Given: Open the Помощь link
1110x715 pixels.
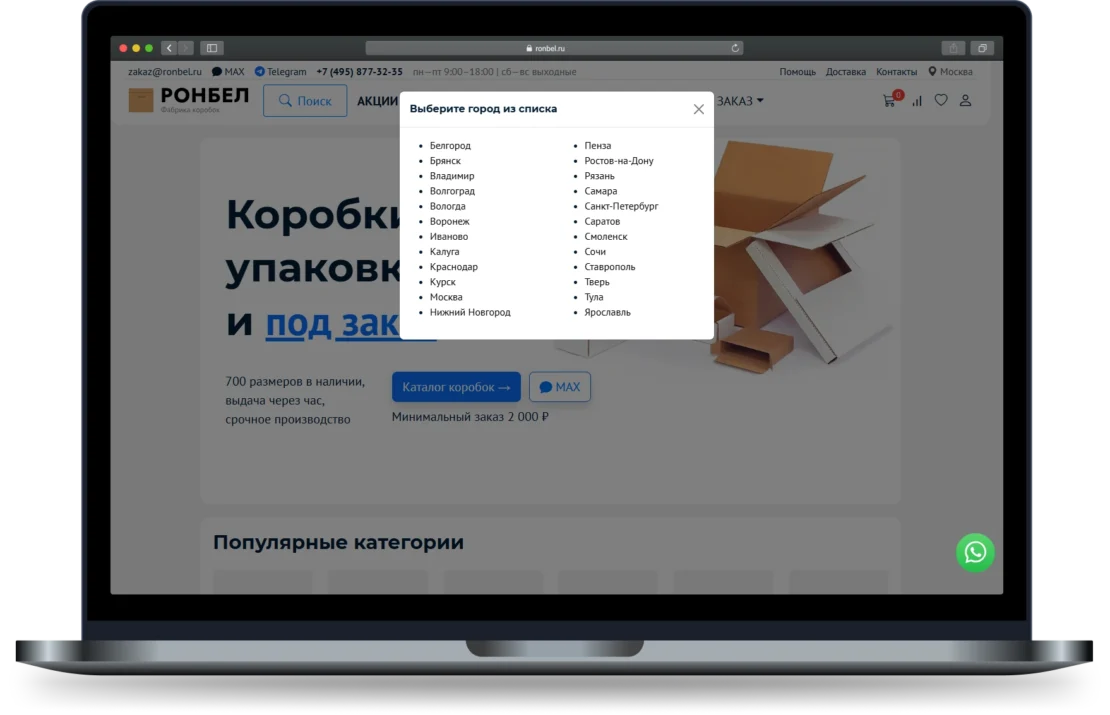Looking at the screenshot, I should click(797, 72).
